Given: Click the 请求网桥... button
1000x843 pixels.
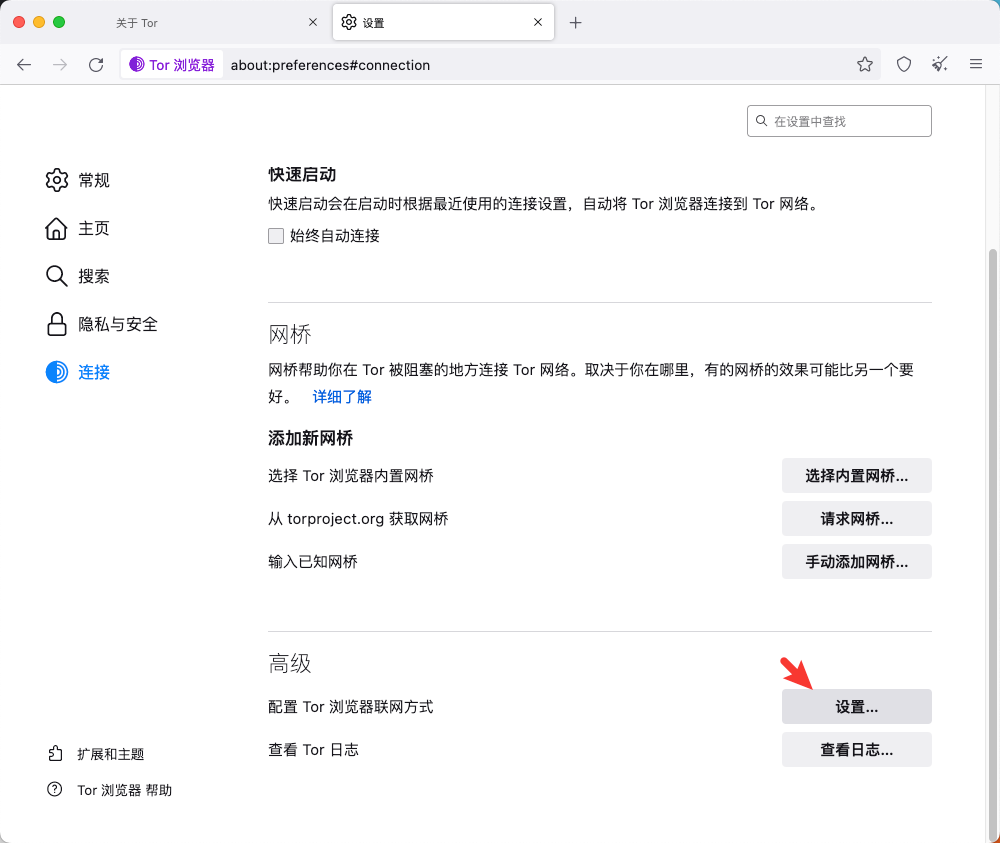Looking at the screenshot, I should (x=857, y=518).
